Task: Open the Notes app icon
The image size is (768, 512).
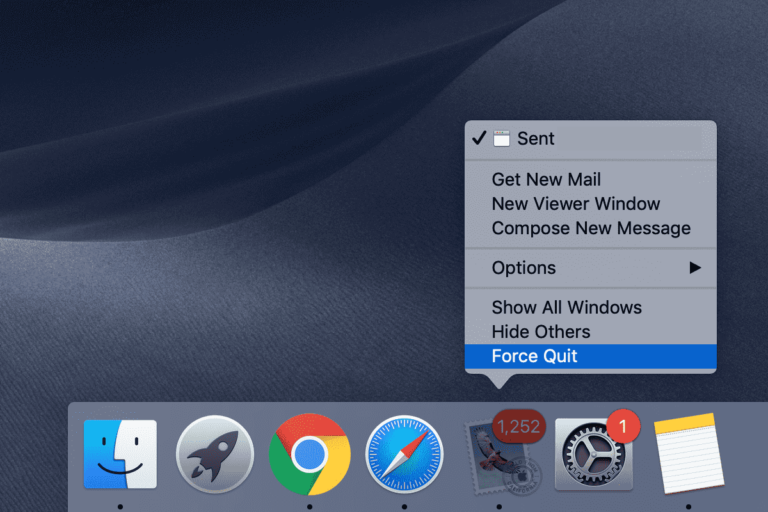Action: click(x=688, y=454)
